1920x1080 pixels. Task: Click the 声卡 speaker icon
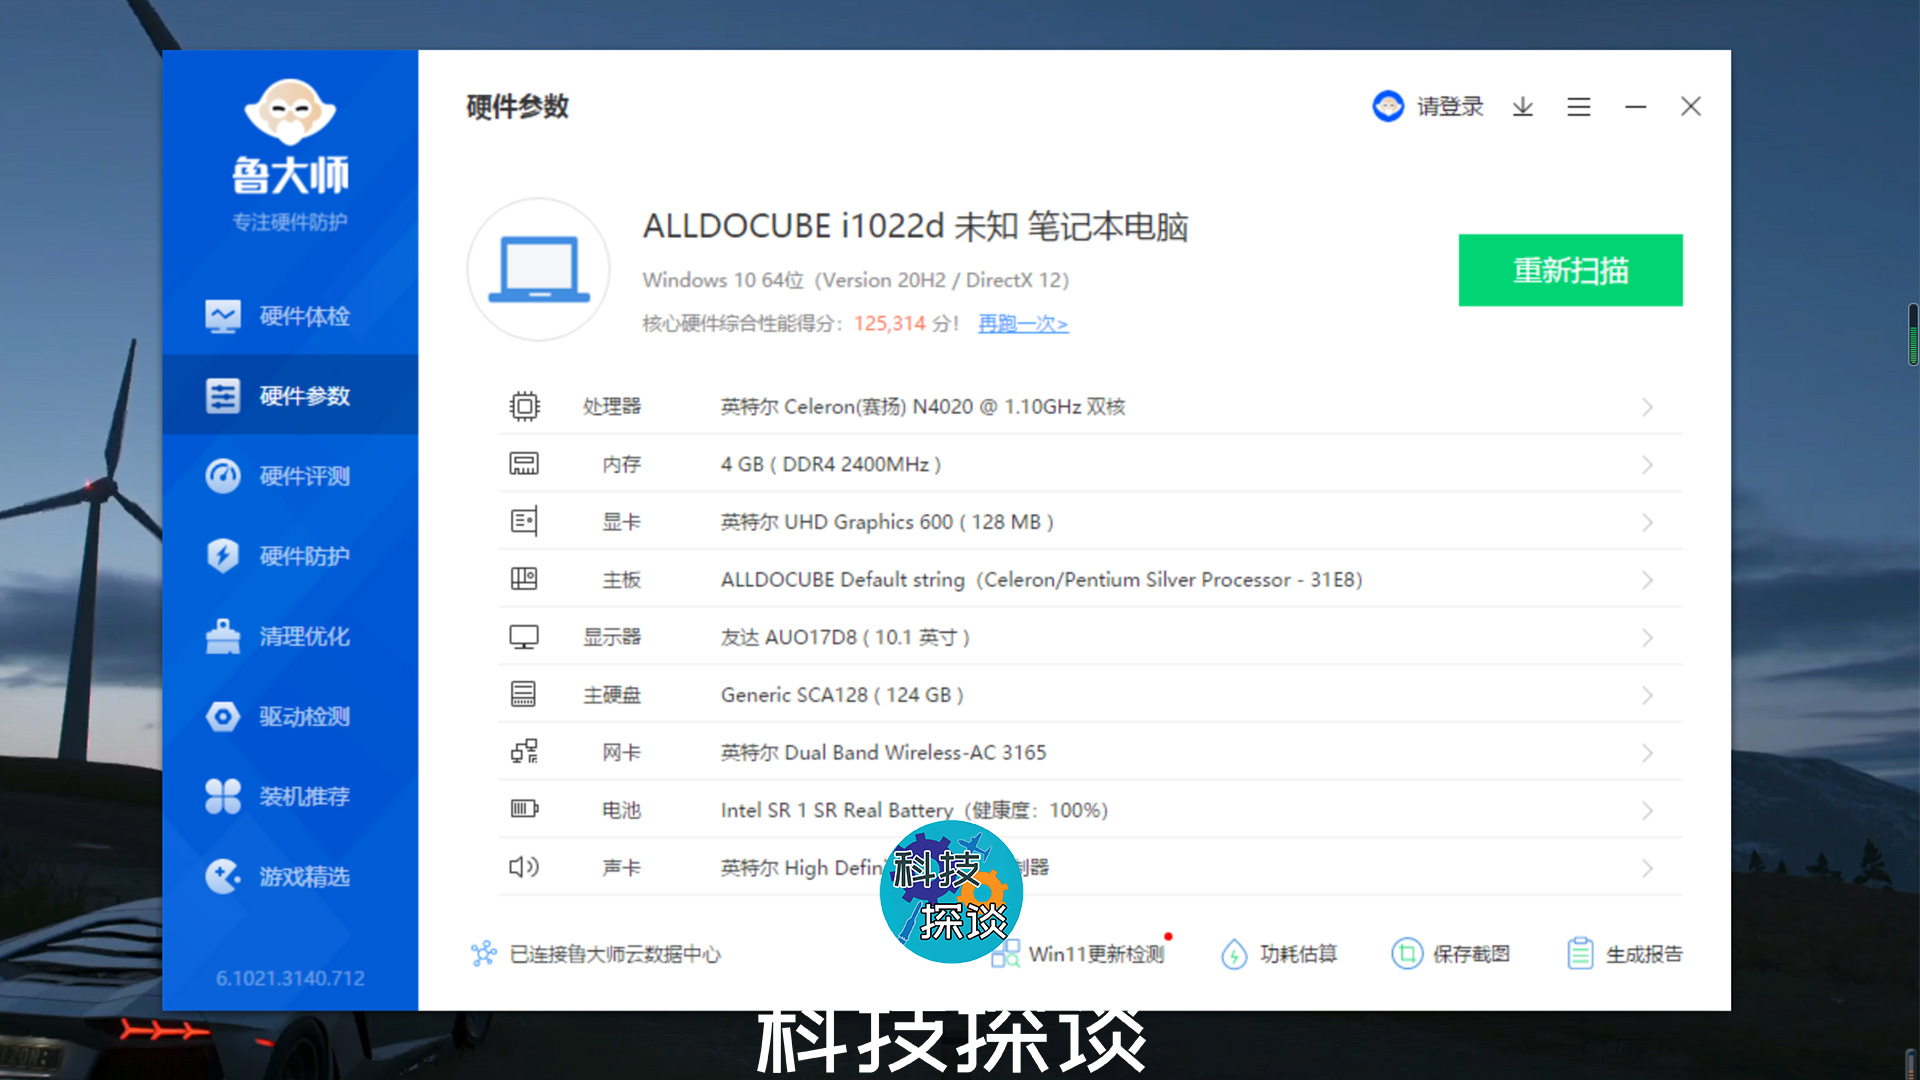[x=524, y=867]
